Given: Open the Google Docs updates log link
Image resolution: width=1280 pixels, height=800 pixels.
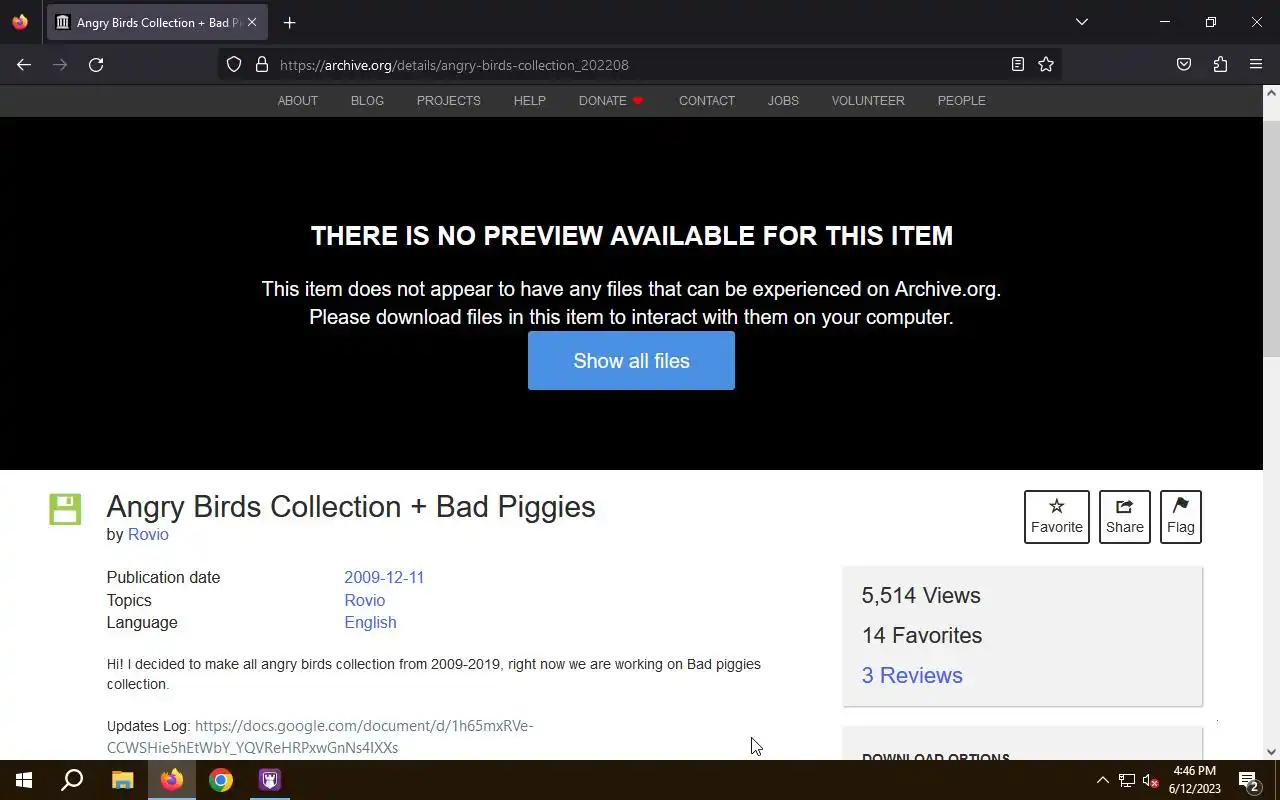Looking at the screenshot, I should point(320,737).
